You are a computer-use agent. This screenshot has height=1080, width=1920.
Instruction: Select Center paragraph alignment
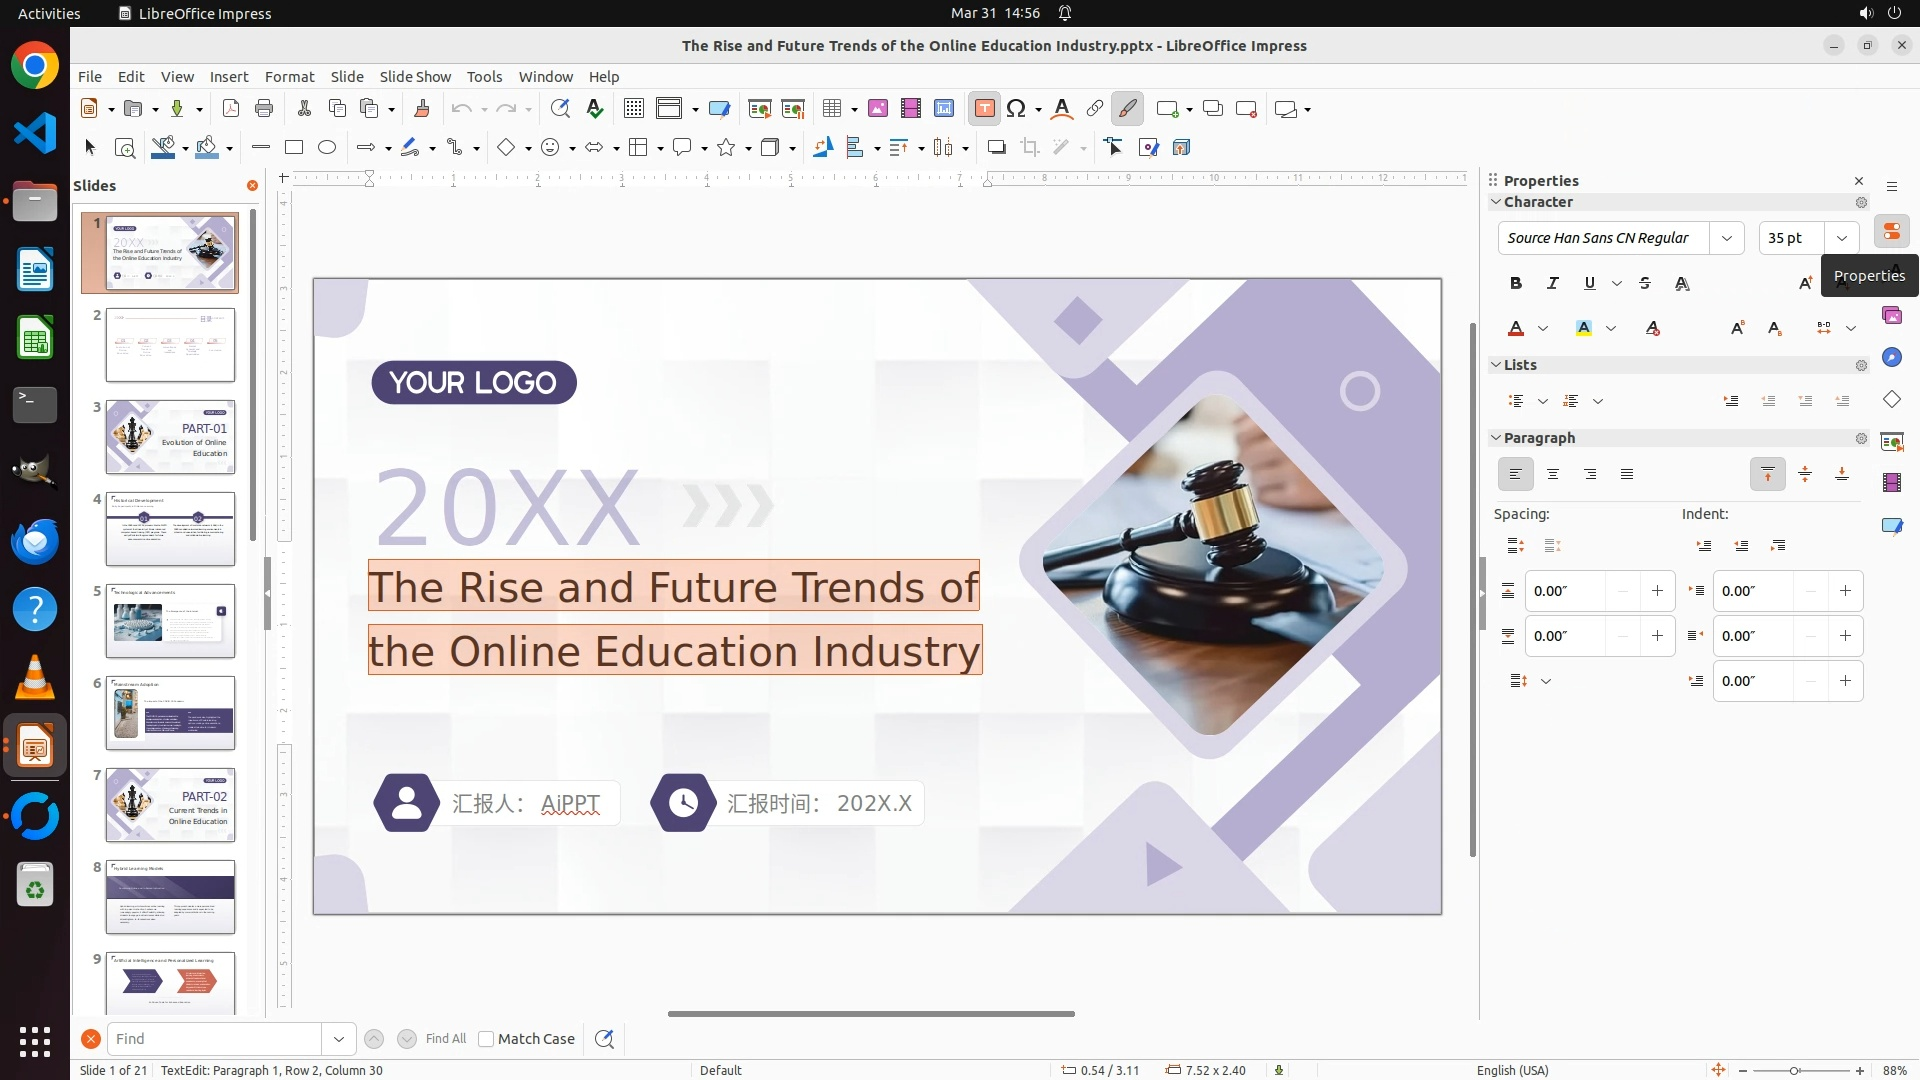coord(1553,474)
